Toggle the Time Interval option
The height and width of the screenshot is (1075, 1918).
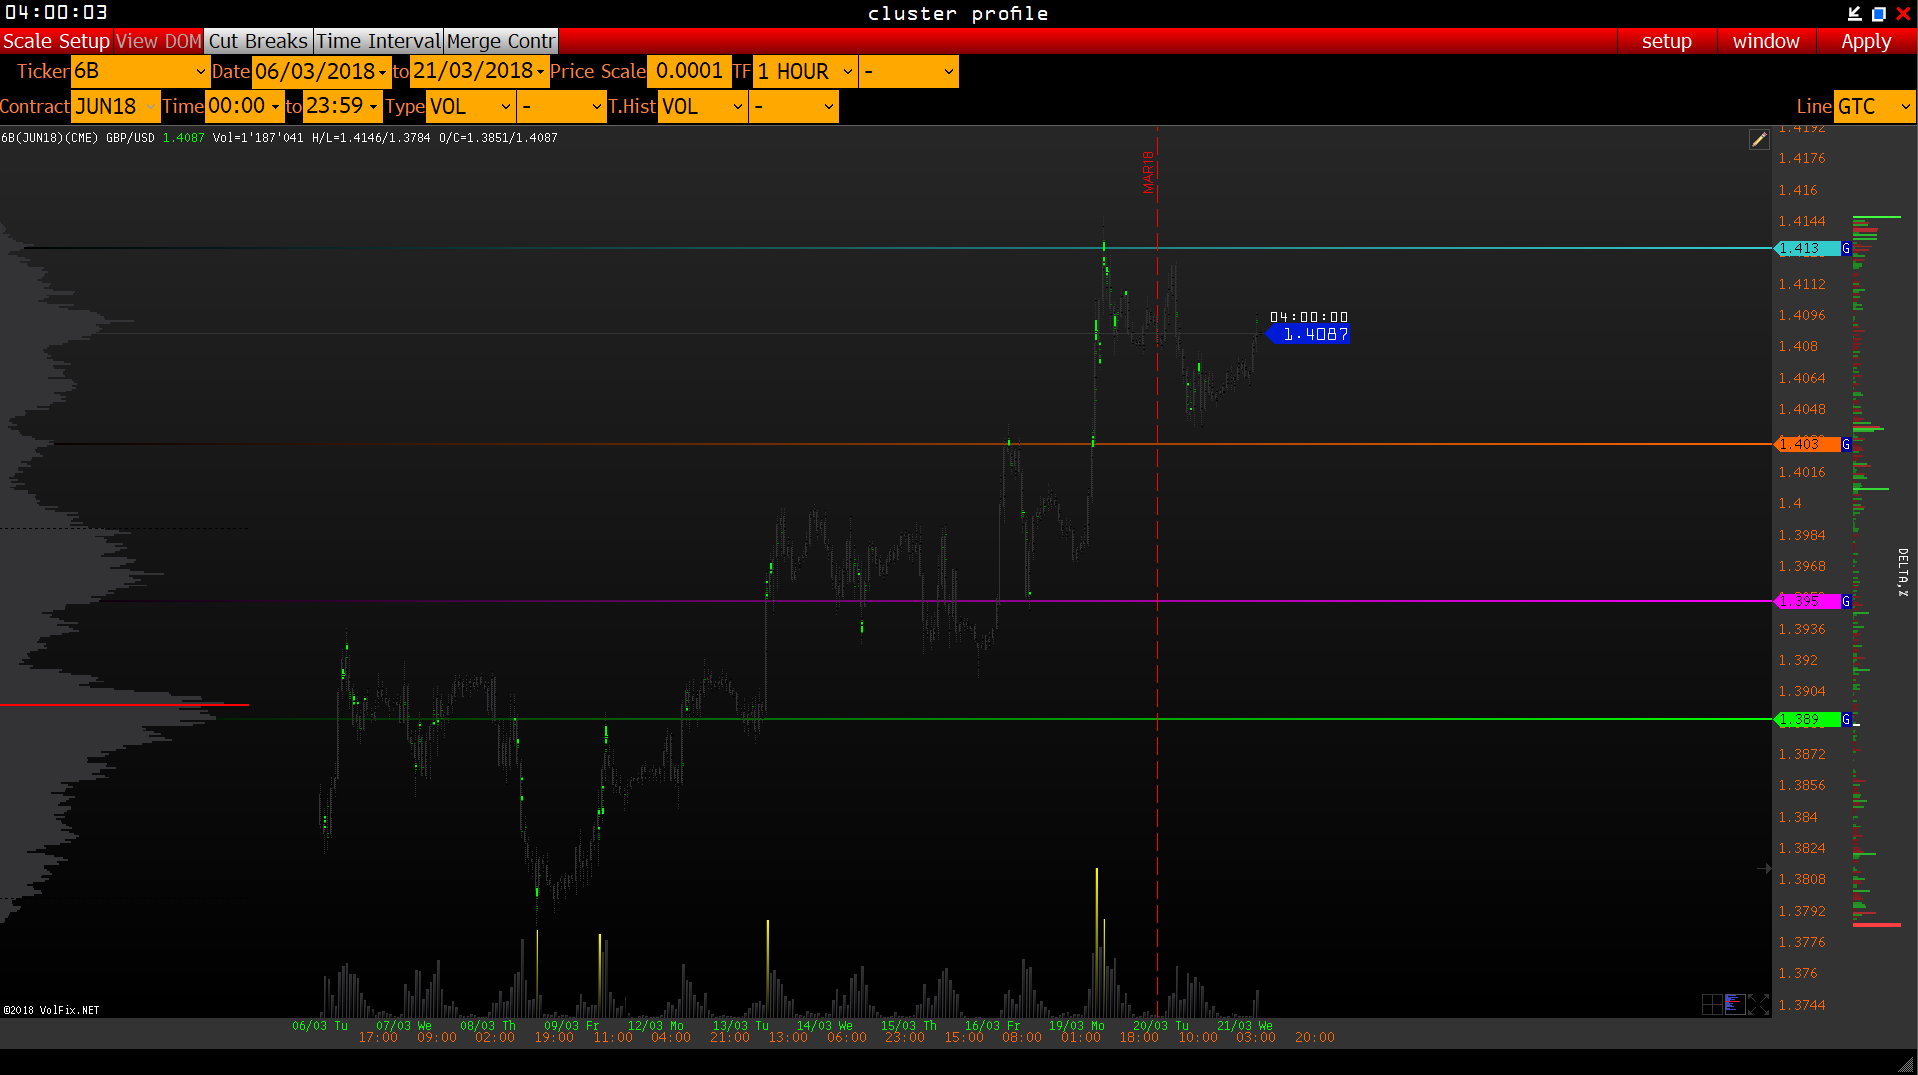pyautogui.click(x=378, y=41)
